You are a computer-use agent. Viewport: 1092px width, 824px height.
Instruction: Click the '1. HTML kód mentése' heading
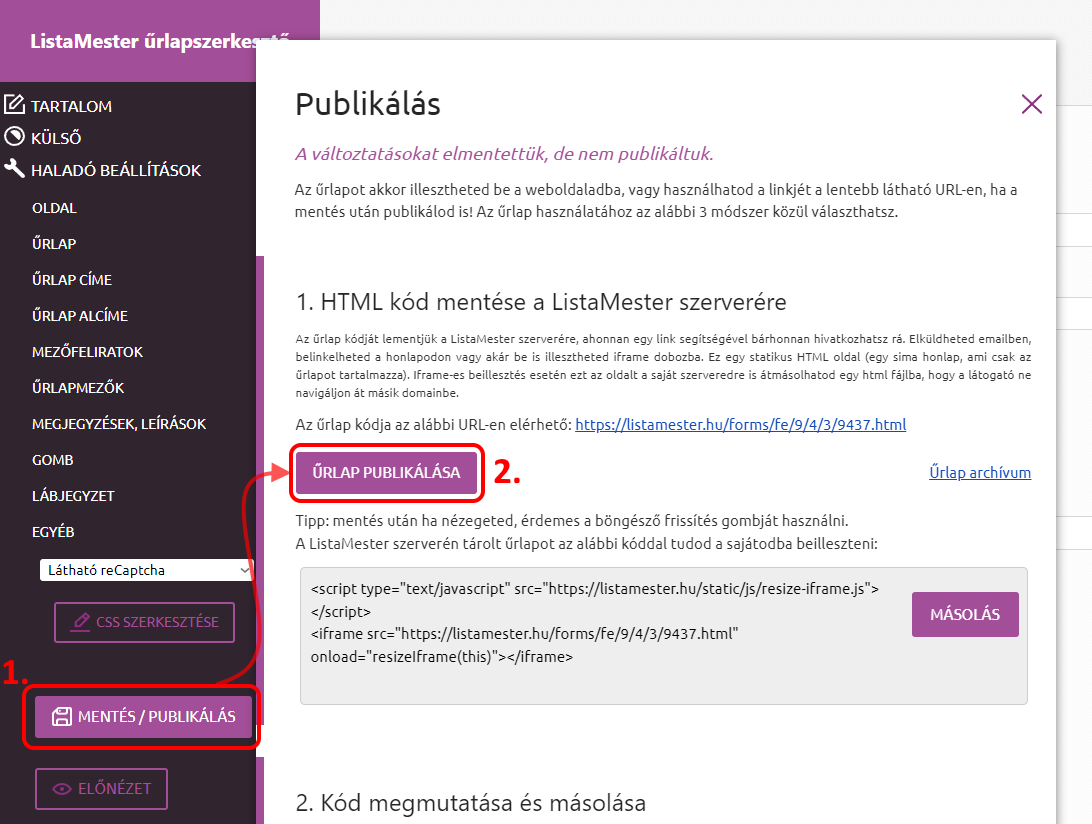[x=541, y=302]
